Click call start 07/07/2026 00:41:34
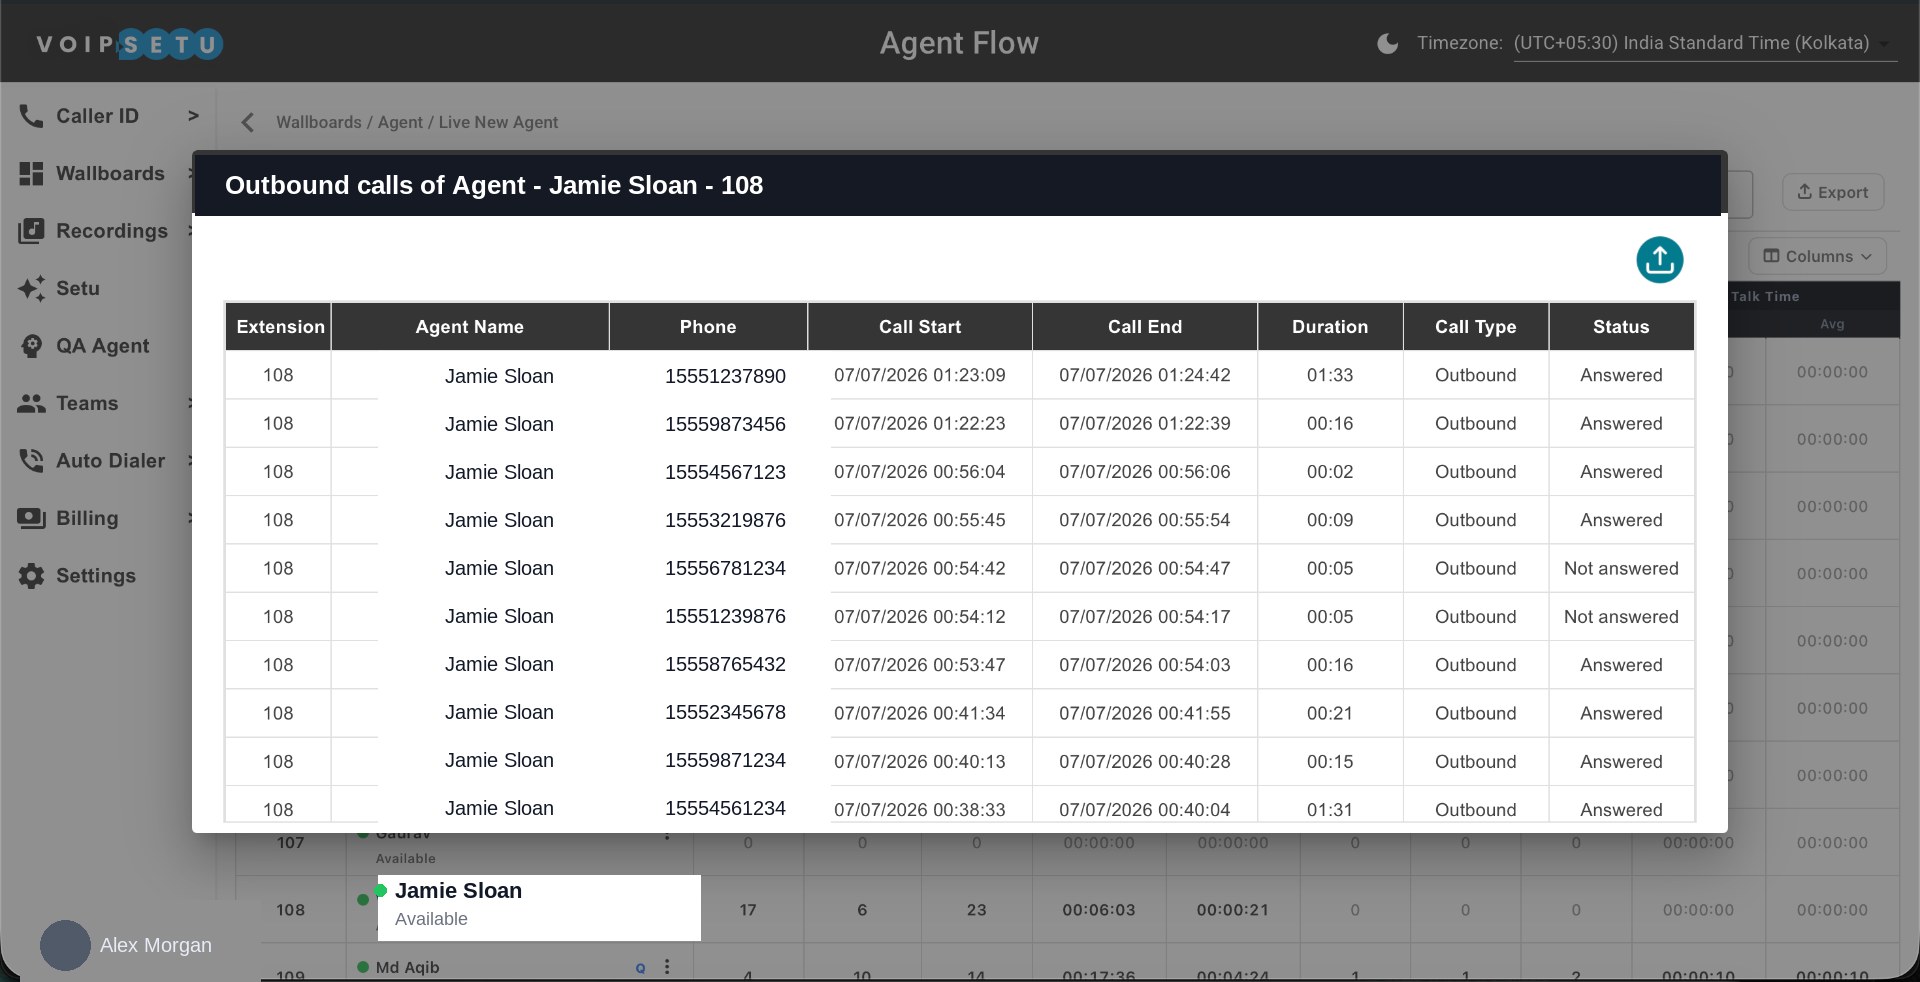The height and width of the screenshot is (982, 1920). pos(920,713)
